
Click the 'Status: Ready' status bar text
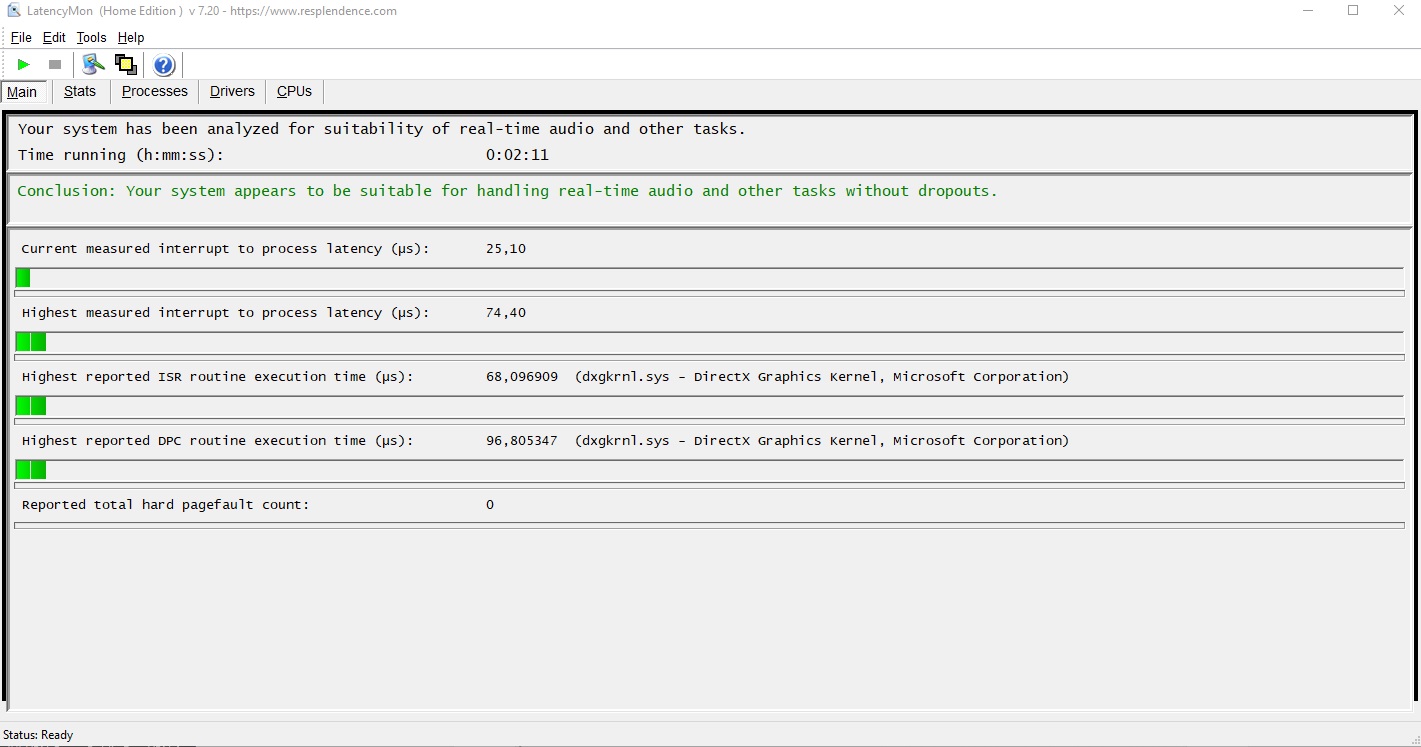[38, 735]
